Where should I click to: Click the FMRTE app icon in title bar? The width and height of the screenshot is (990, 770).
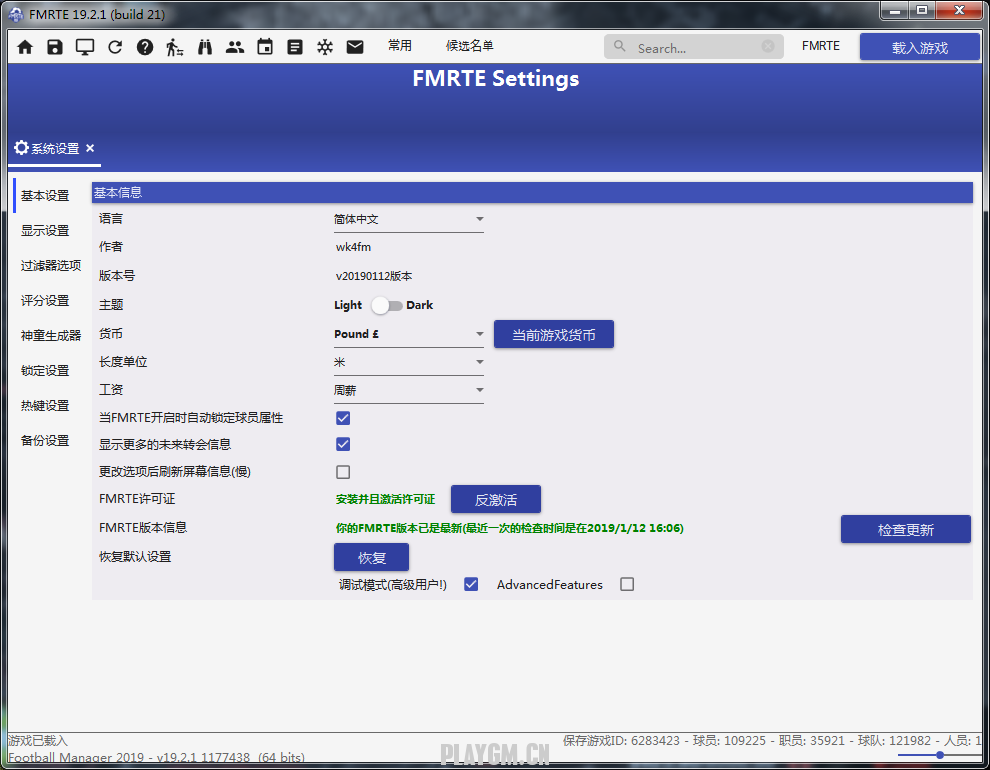pyautogui.click(x=16, y=14)
